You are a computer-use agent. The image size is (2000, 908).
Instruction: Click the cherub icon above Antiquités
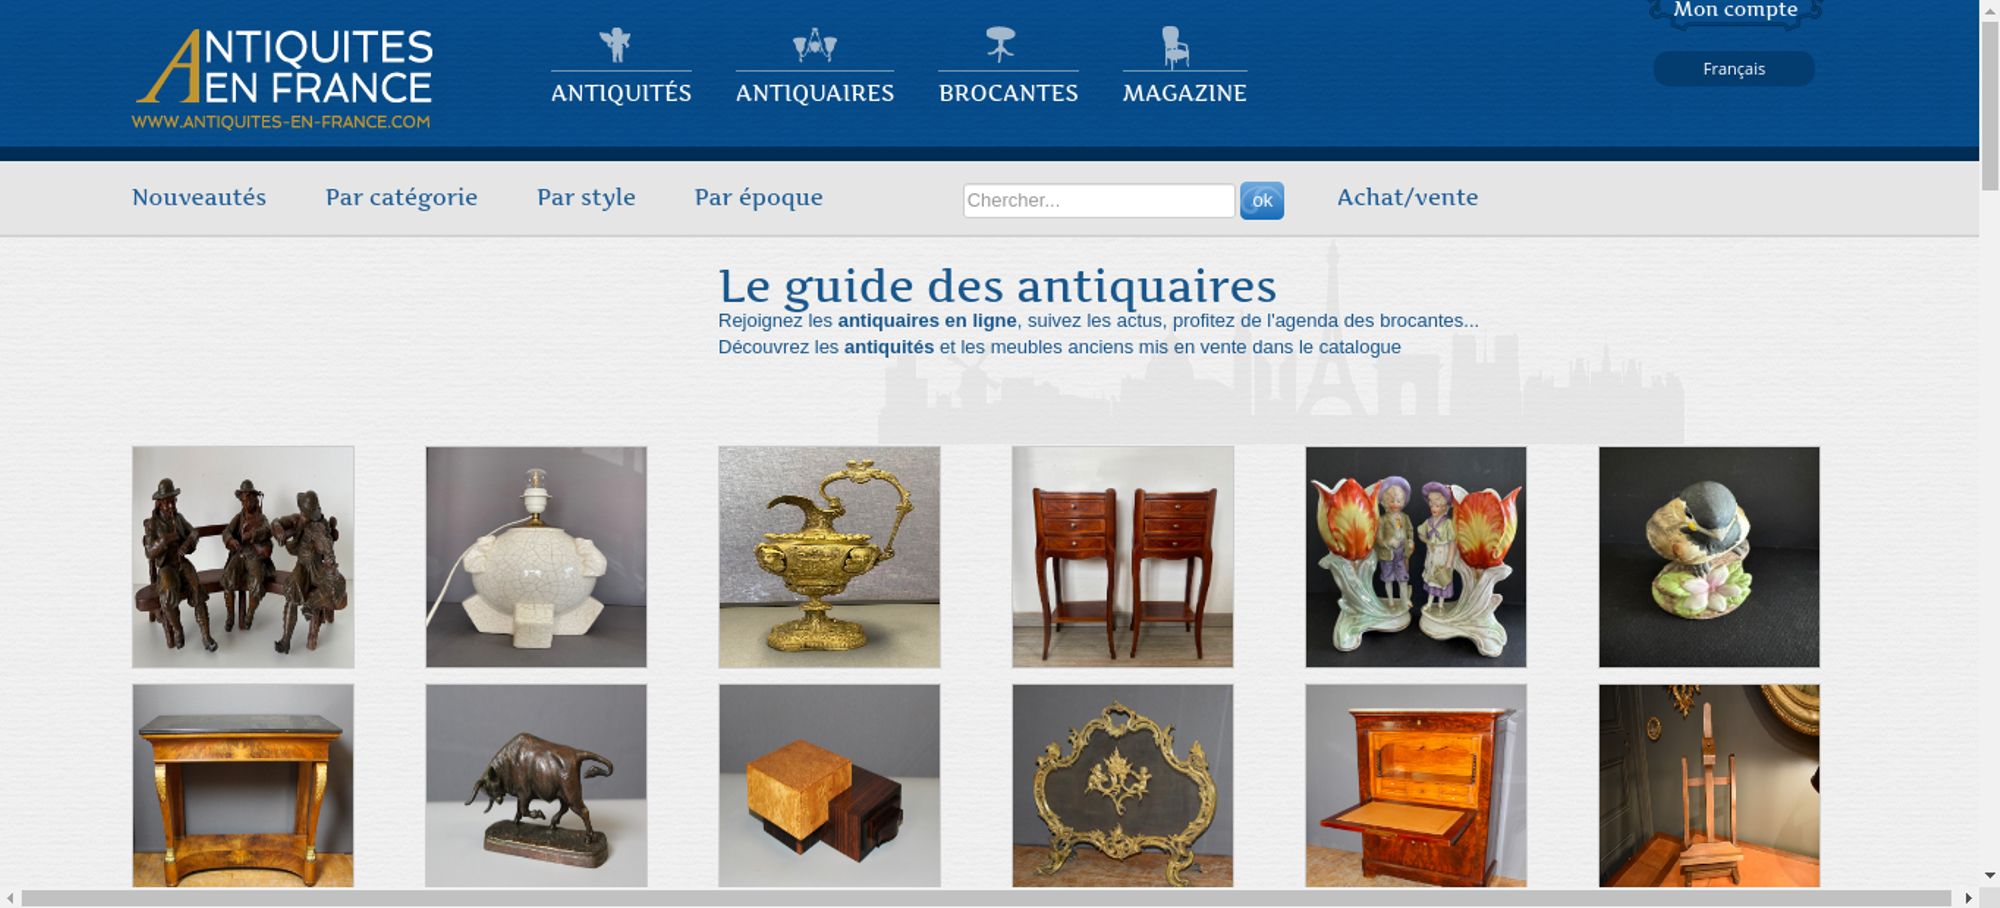[615, 45]
